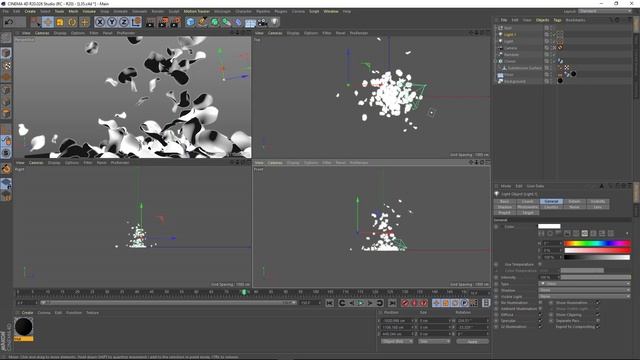Click the Hue rainbow color slider
This screenshot has width=640, height=360.
[x=597, y=244]
